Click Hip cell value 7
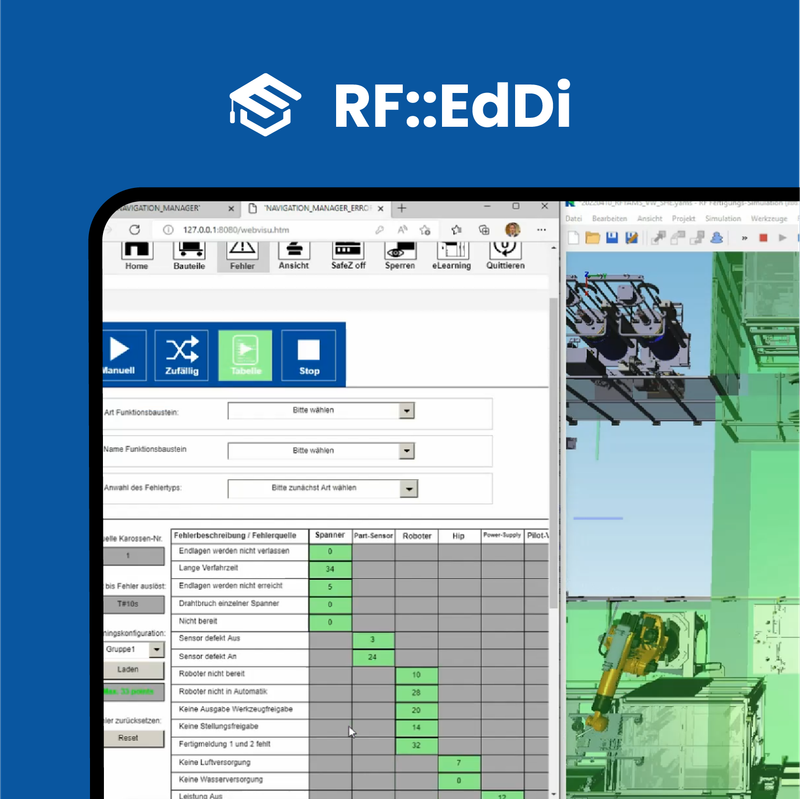This screenshot has height=799, width=800. (x=459, y=763)
